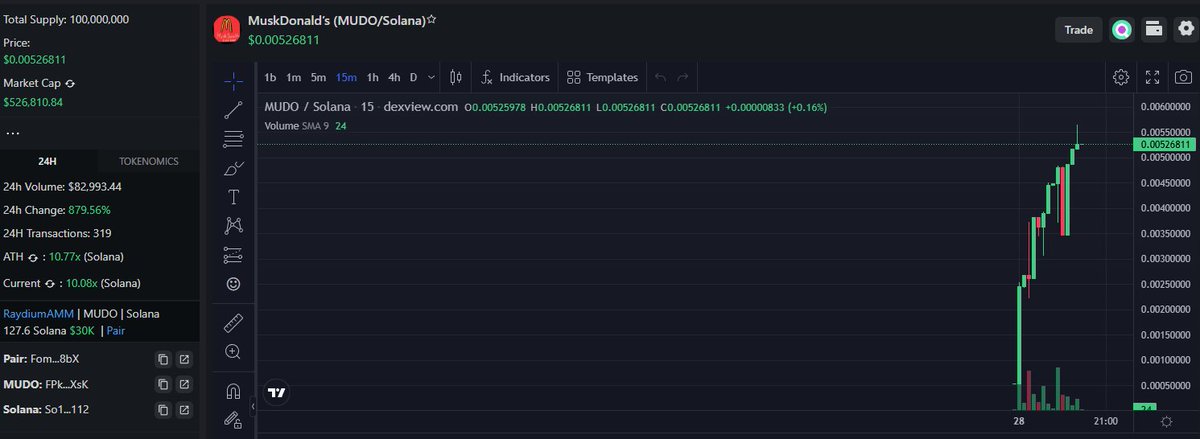Open the candlestick chart style selector
1200x439 pixels.
point(456,77)
